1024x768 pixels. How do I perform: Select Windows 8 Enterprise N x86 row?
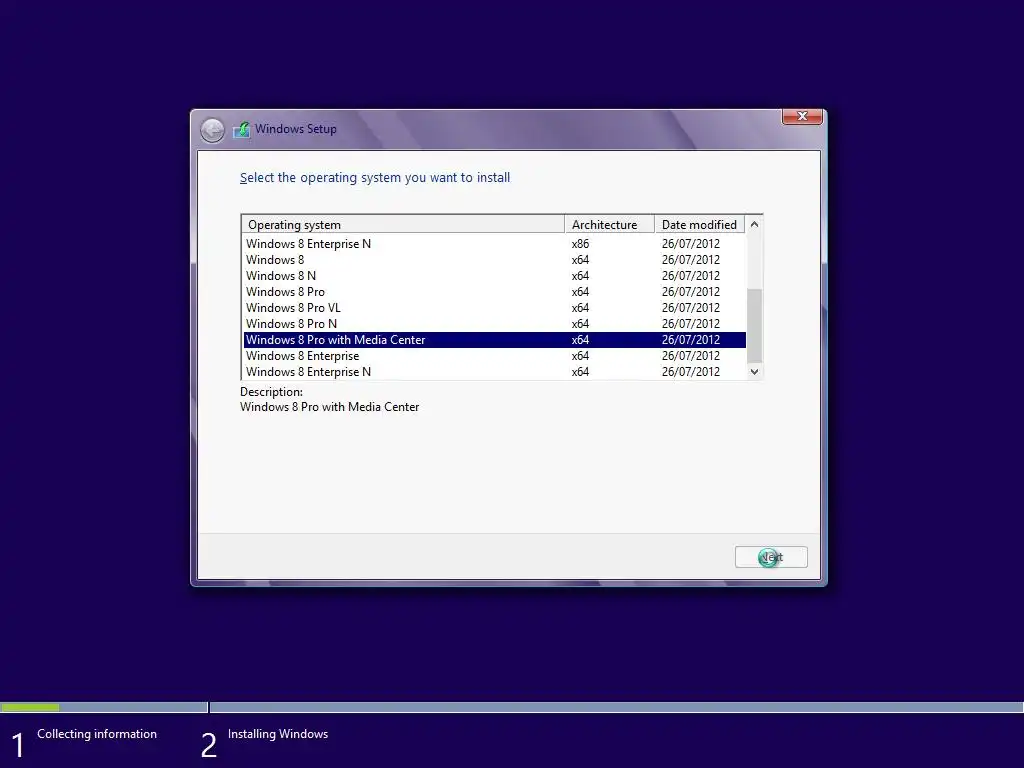coord(494,244)
